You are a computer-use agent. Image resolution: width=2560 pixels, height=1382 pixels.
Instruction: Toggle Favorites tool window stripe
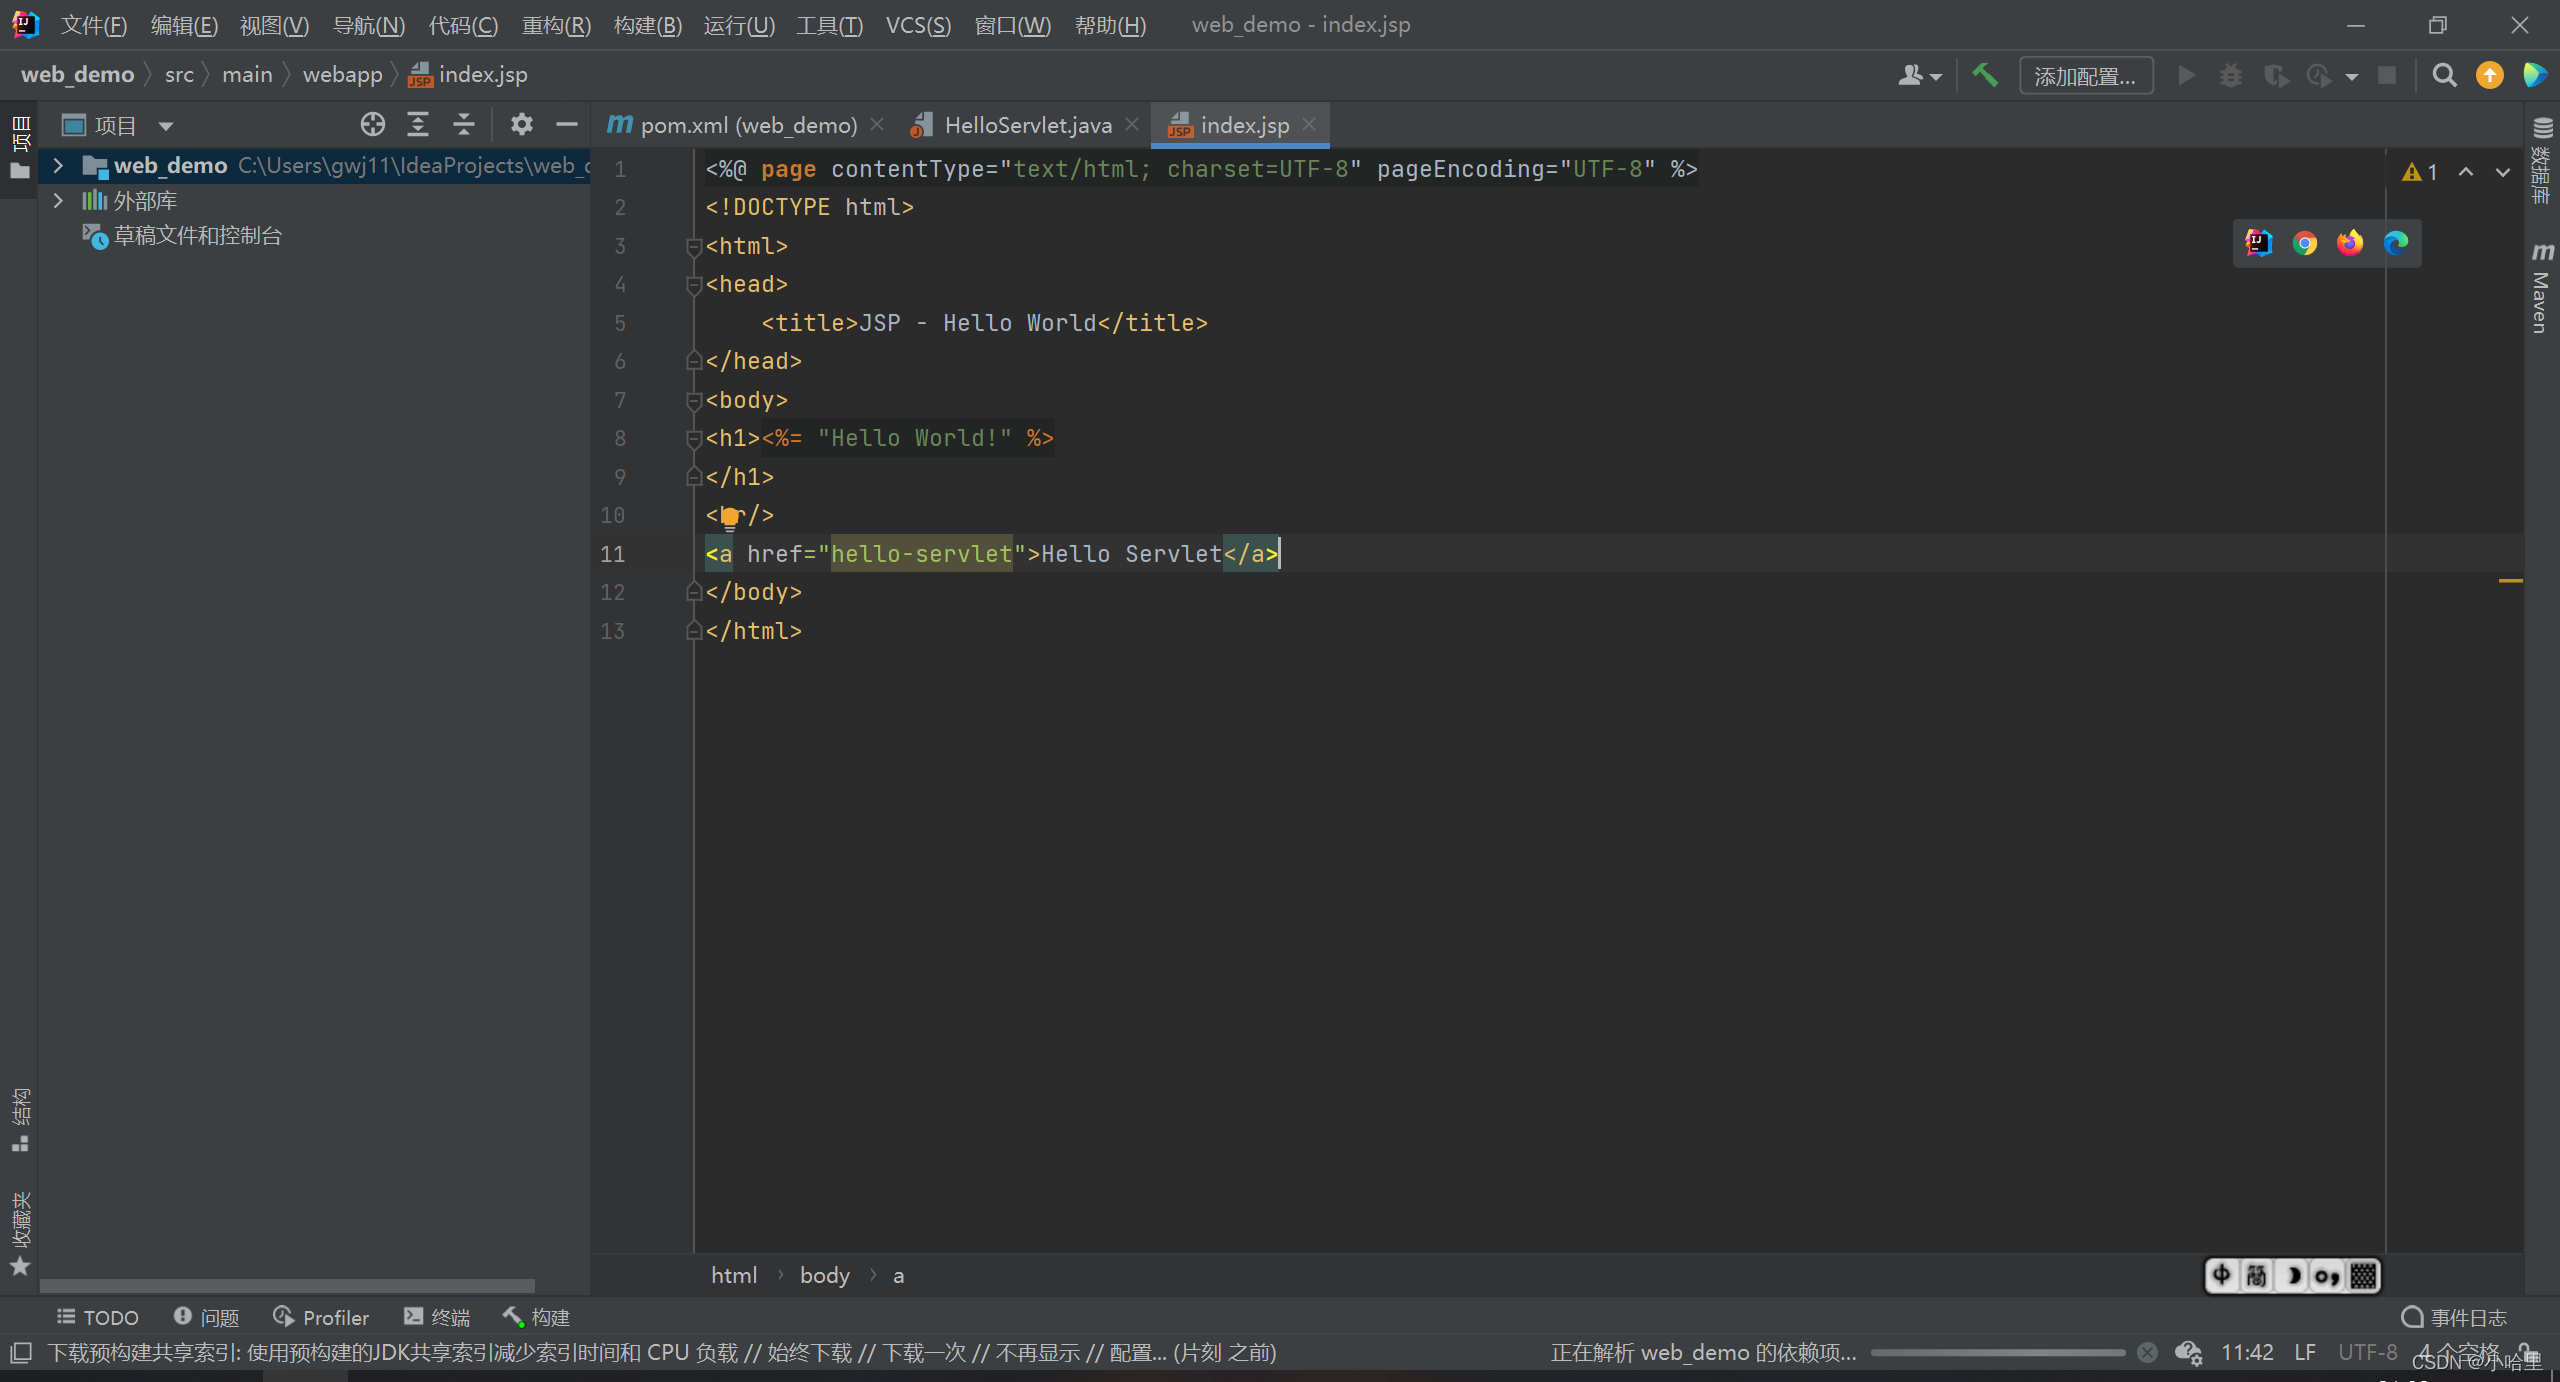coord(20,1233)
